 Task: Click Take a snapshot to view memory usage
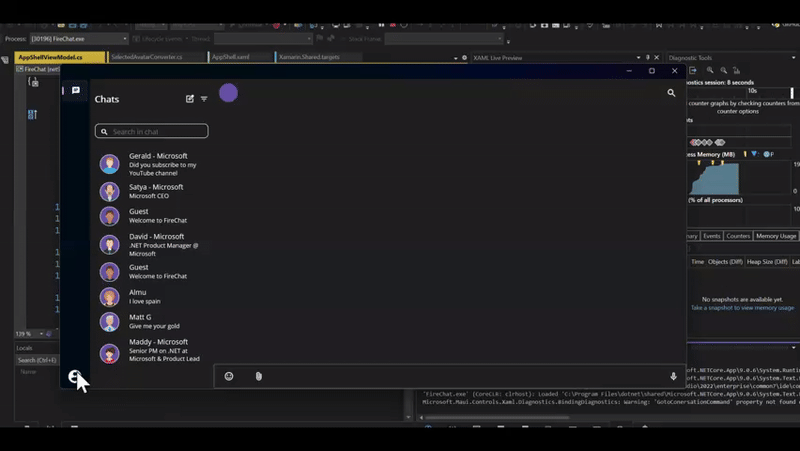742,308
